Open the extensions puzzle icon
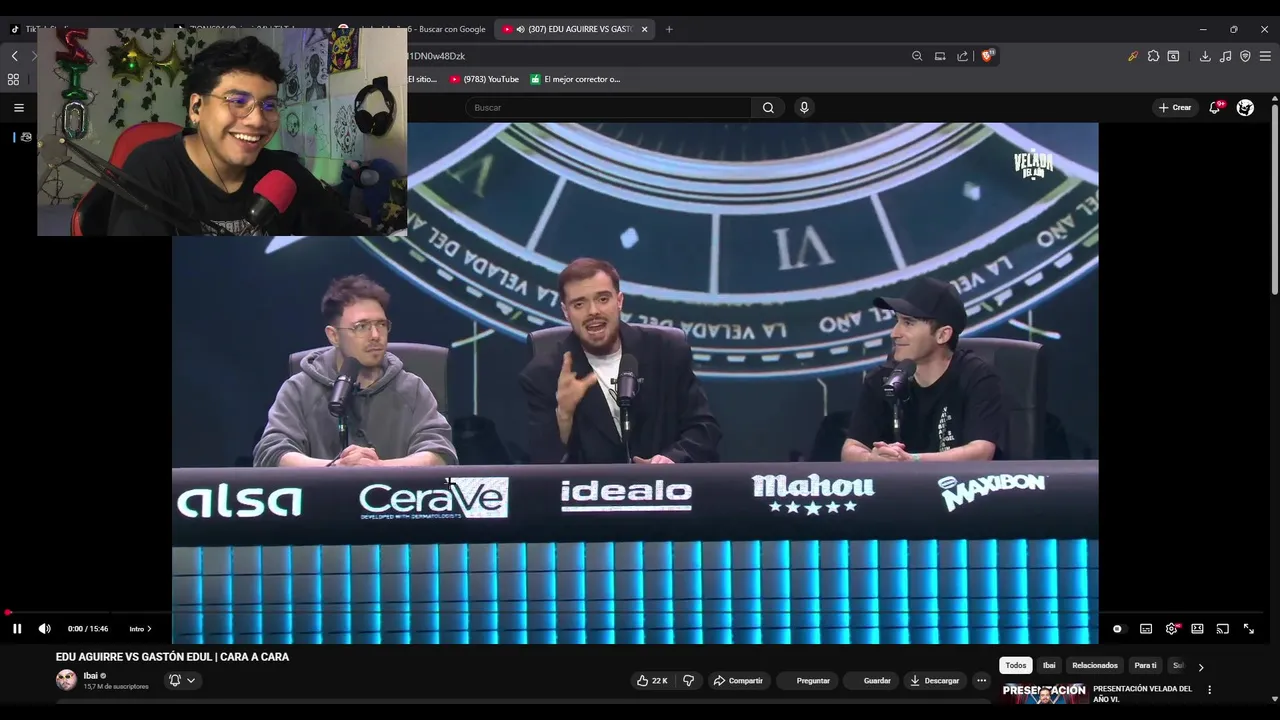 coord(1153,56)
